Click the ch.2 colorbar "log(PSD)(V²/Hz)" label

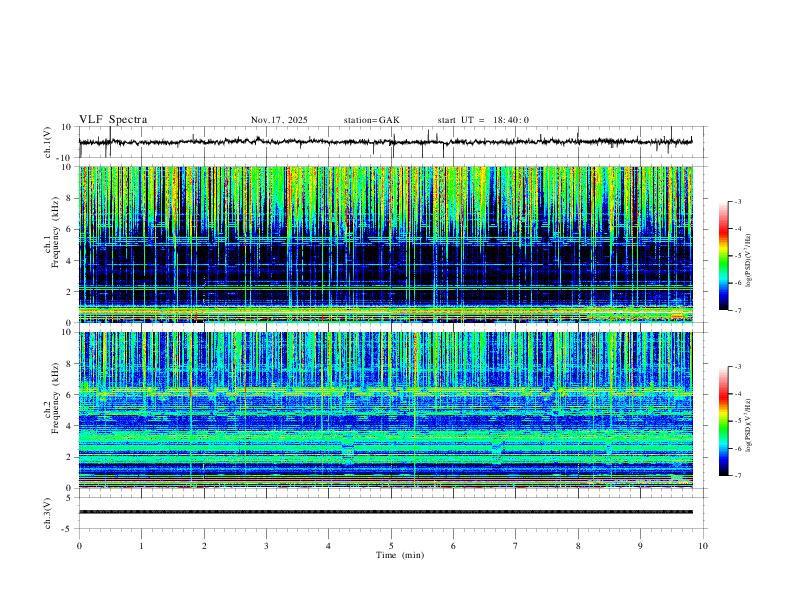(748, 425)
